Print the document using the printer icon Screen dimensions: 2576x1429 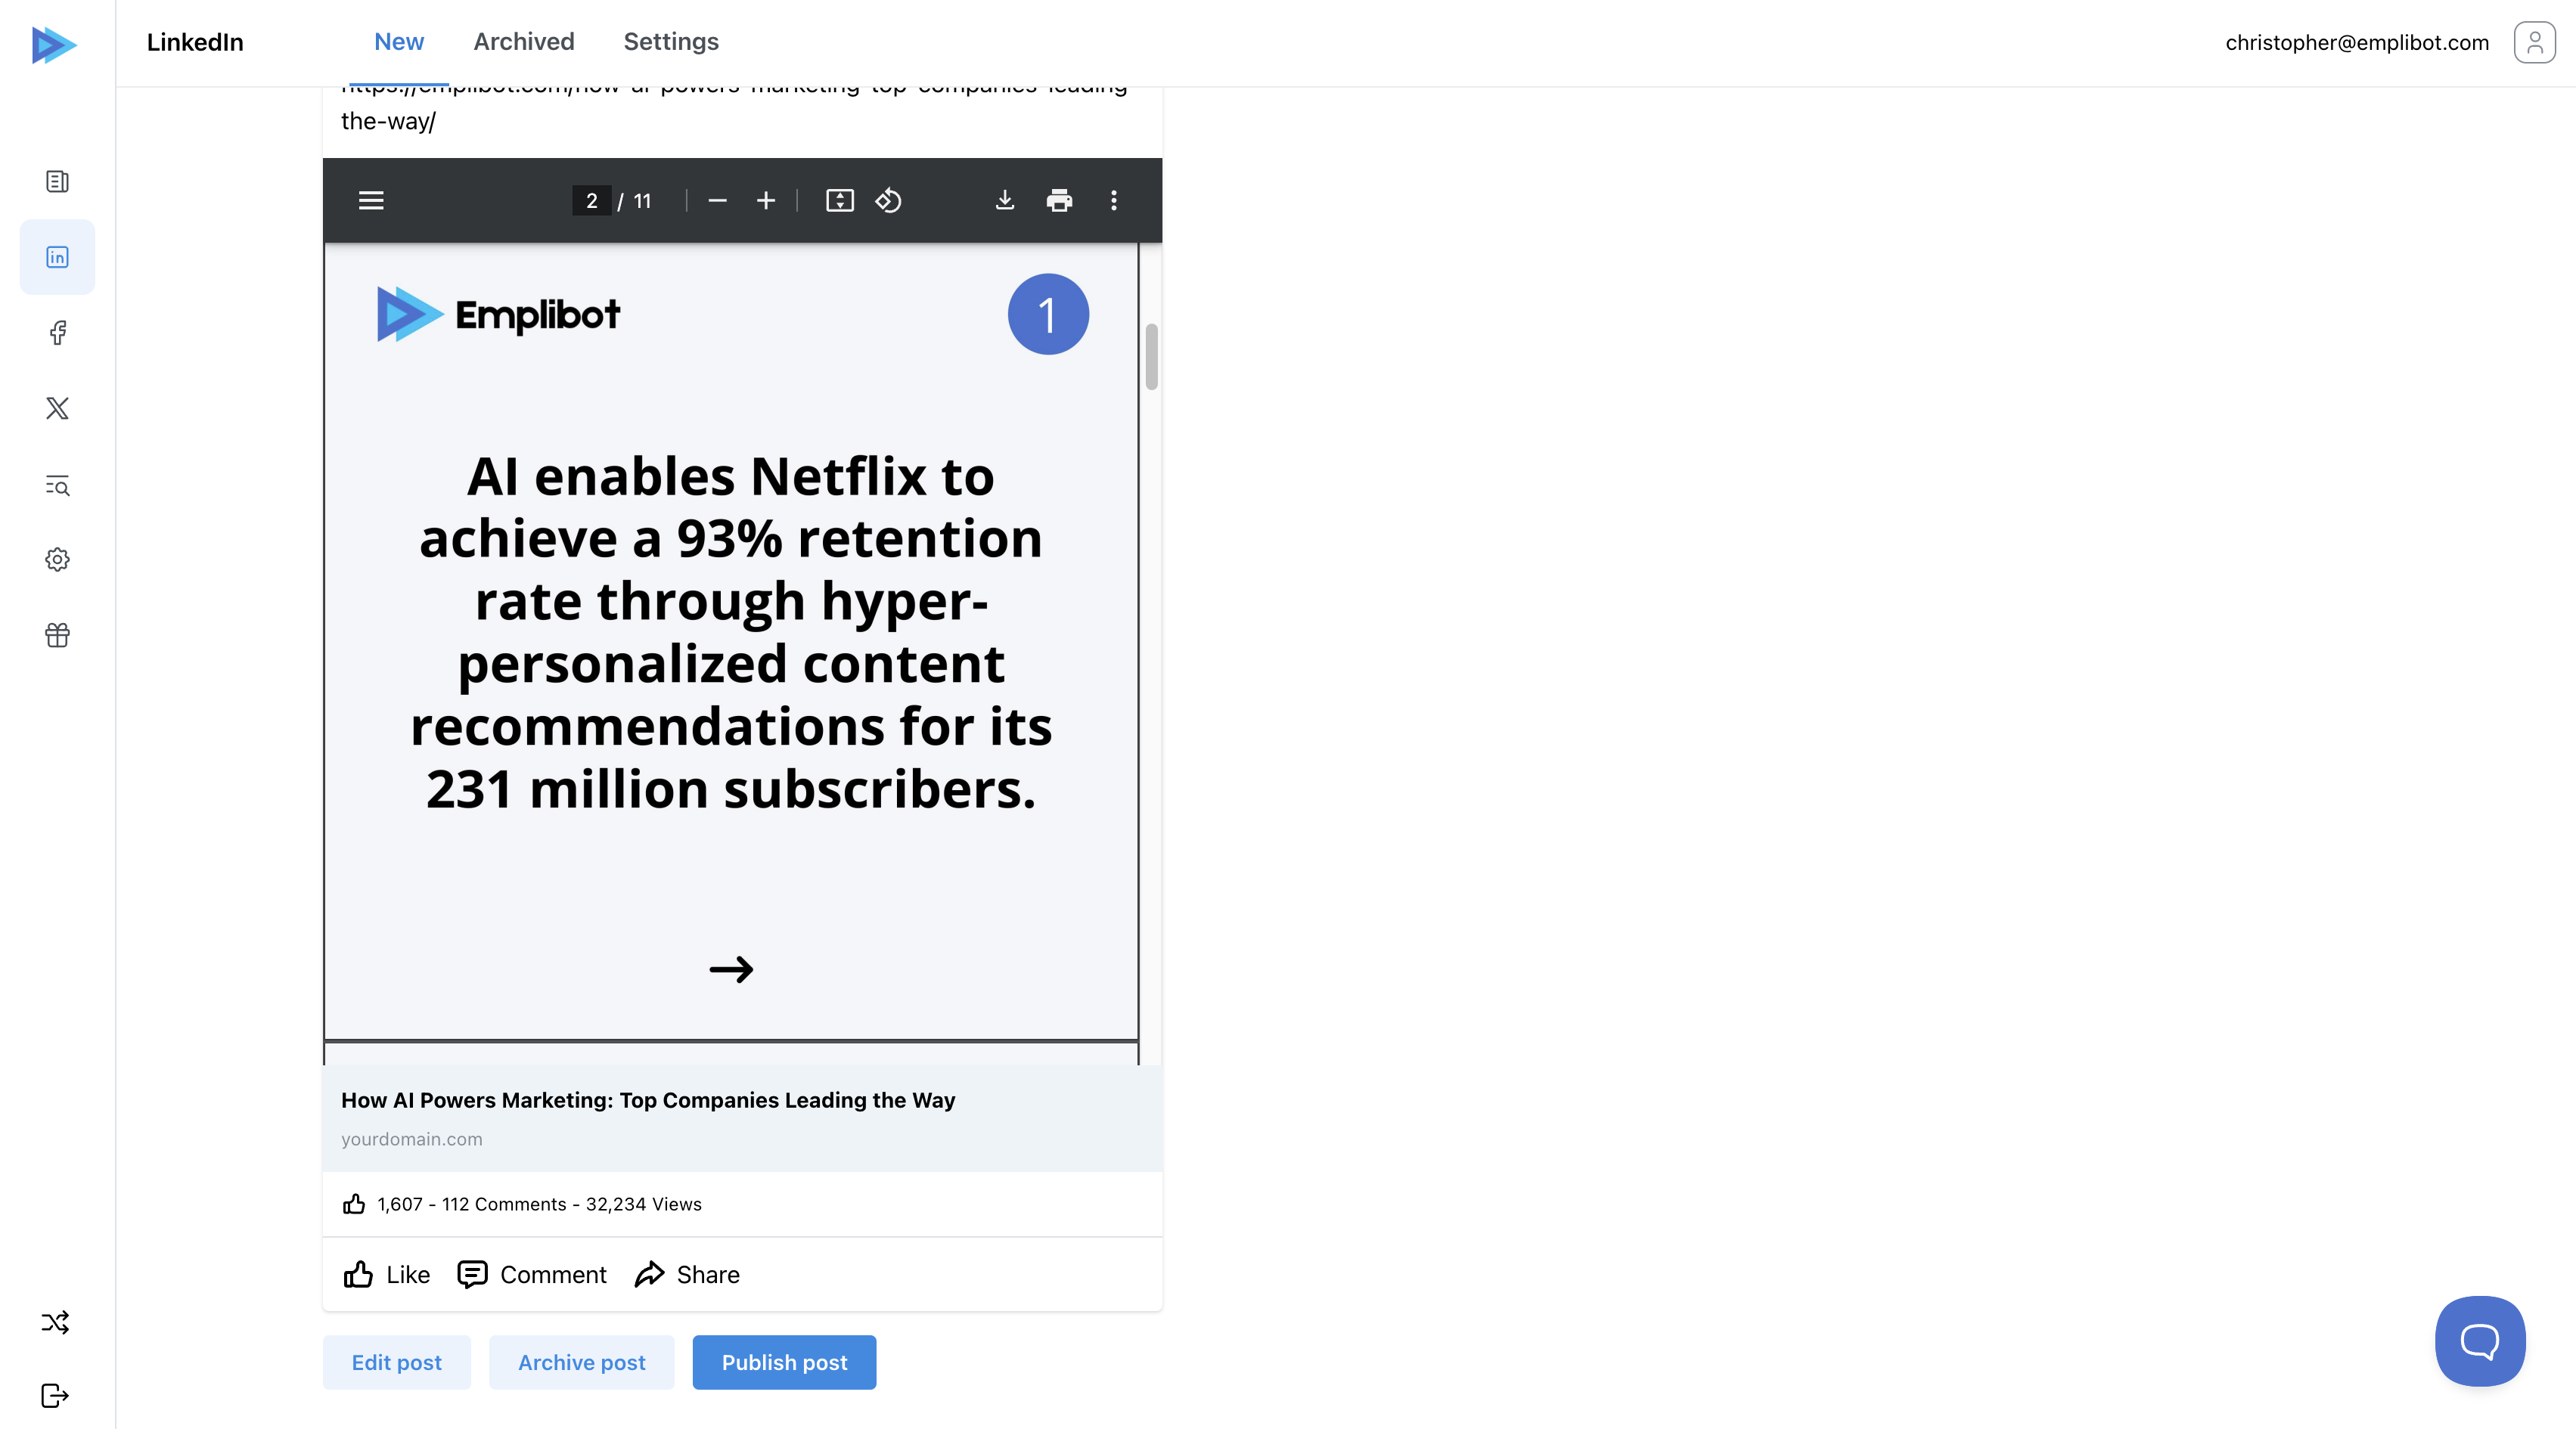tap(1059, 200)
